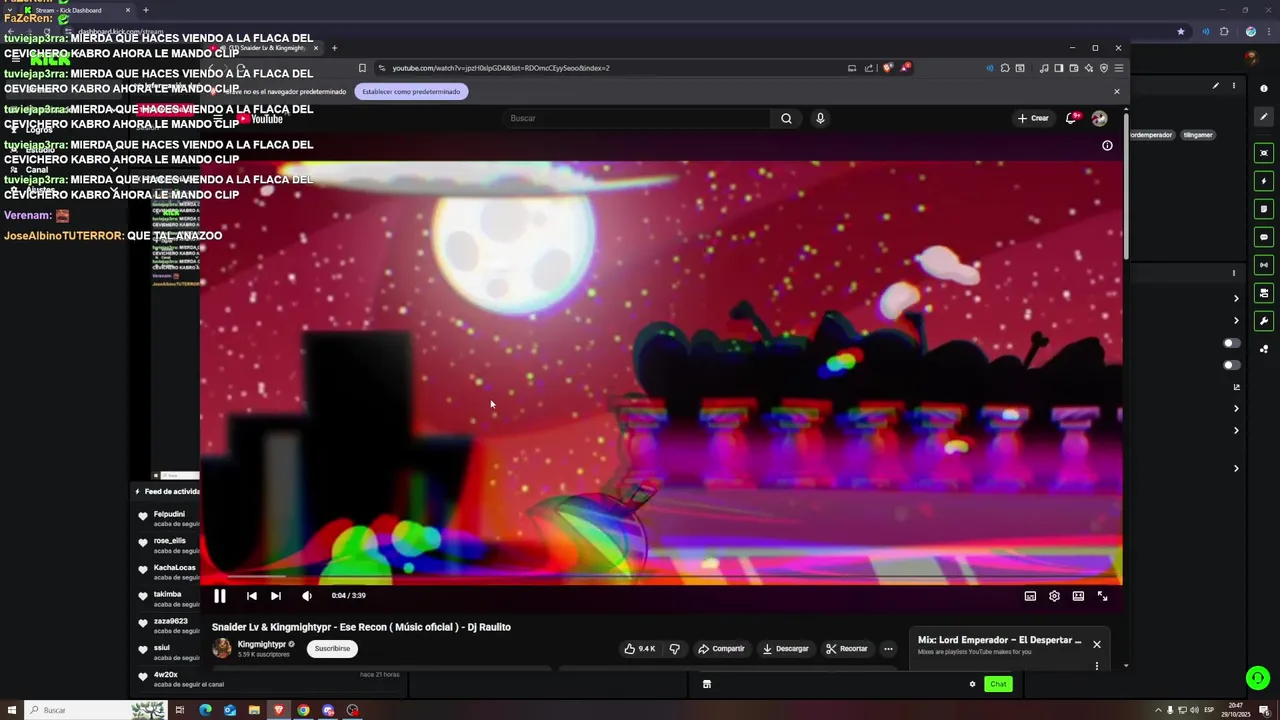Open the Kick dashboard info icon in sidebar
This screenshot has height=720, width=1280.
pos(1264,89)
